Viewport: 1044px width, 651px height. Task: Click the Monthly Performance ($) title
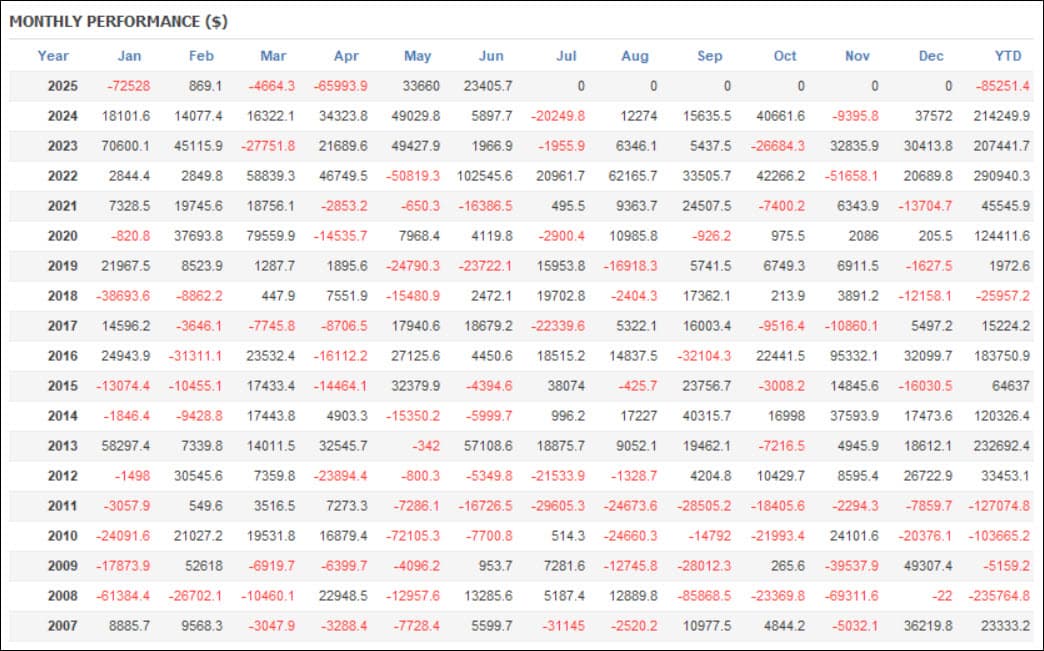119,21
